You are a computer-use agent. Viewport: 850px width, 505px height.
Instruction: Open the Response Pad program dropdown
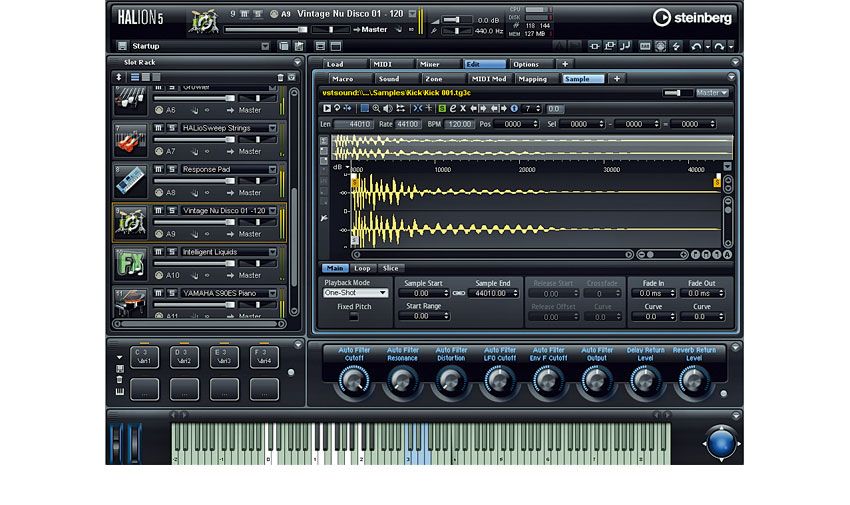(273, 170)
